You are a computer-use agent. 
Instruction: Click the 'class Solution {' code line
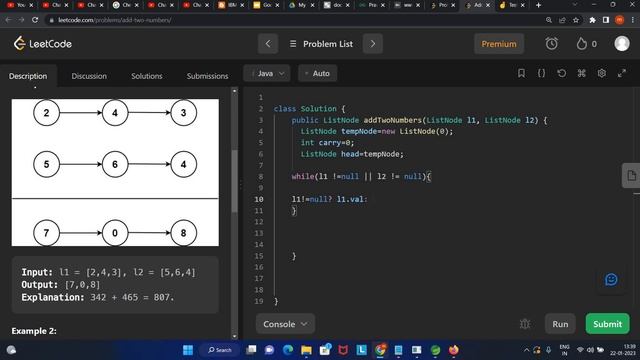309,109
